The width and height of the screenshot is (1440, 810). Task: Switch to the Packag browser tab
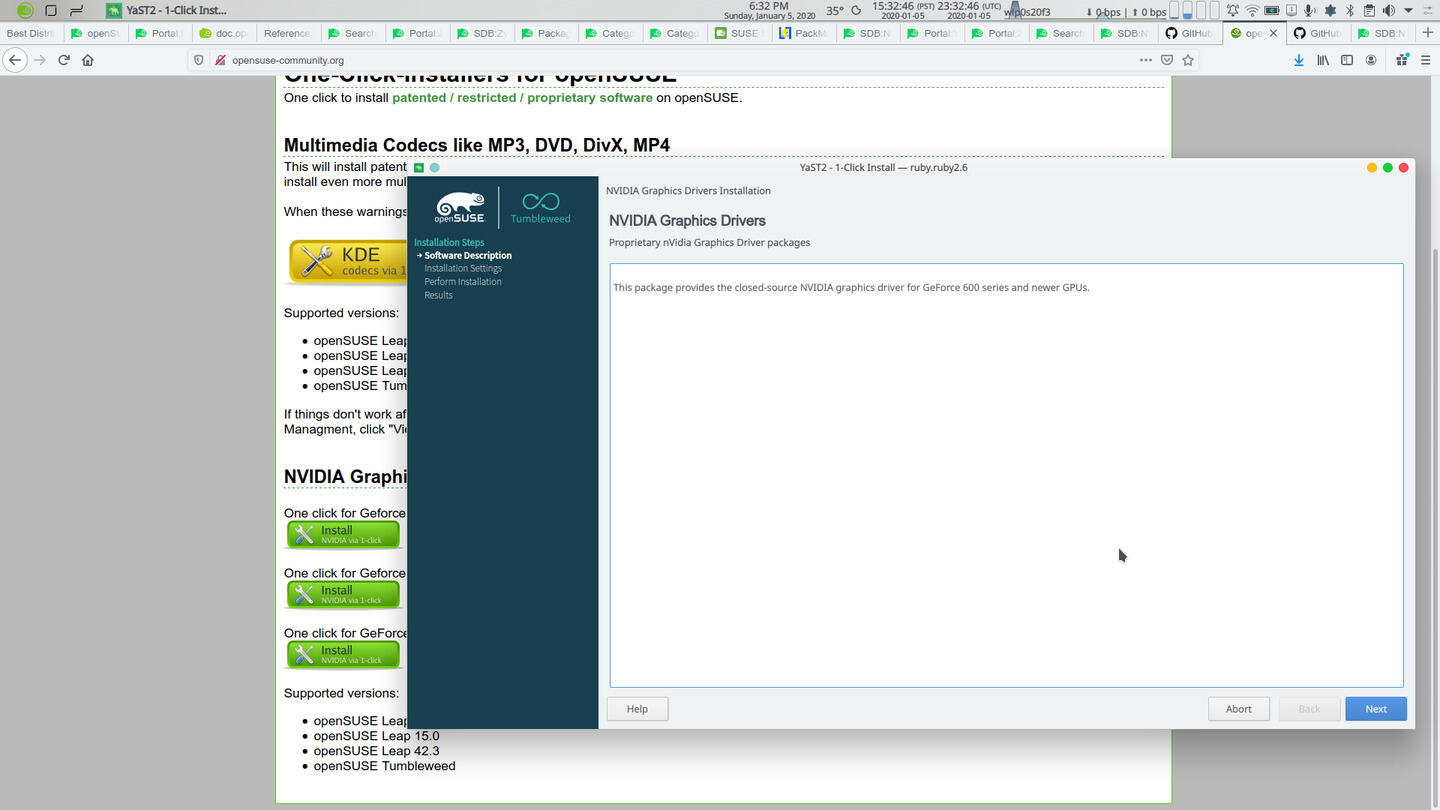(545, 33)
